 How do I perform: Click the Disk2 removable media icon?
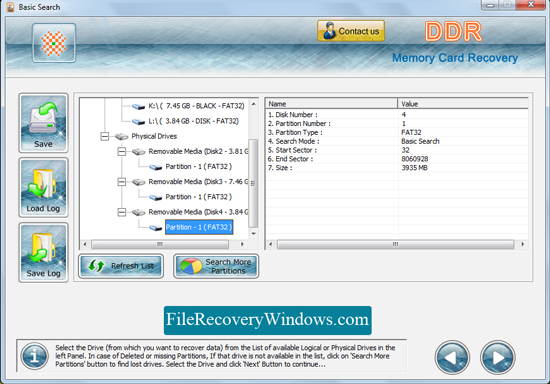click(139, 152)
